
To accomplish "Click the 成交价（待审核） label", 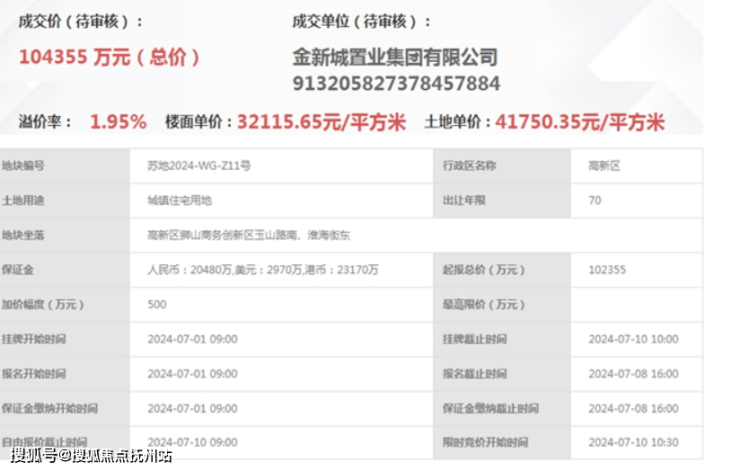I will tap(80, 22).
